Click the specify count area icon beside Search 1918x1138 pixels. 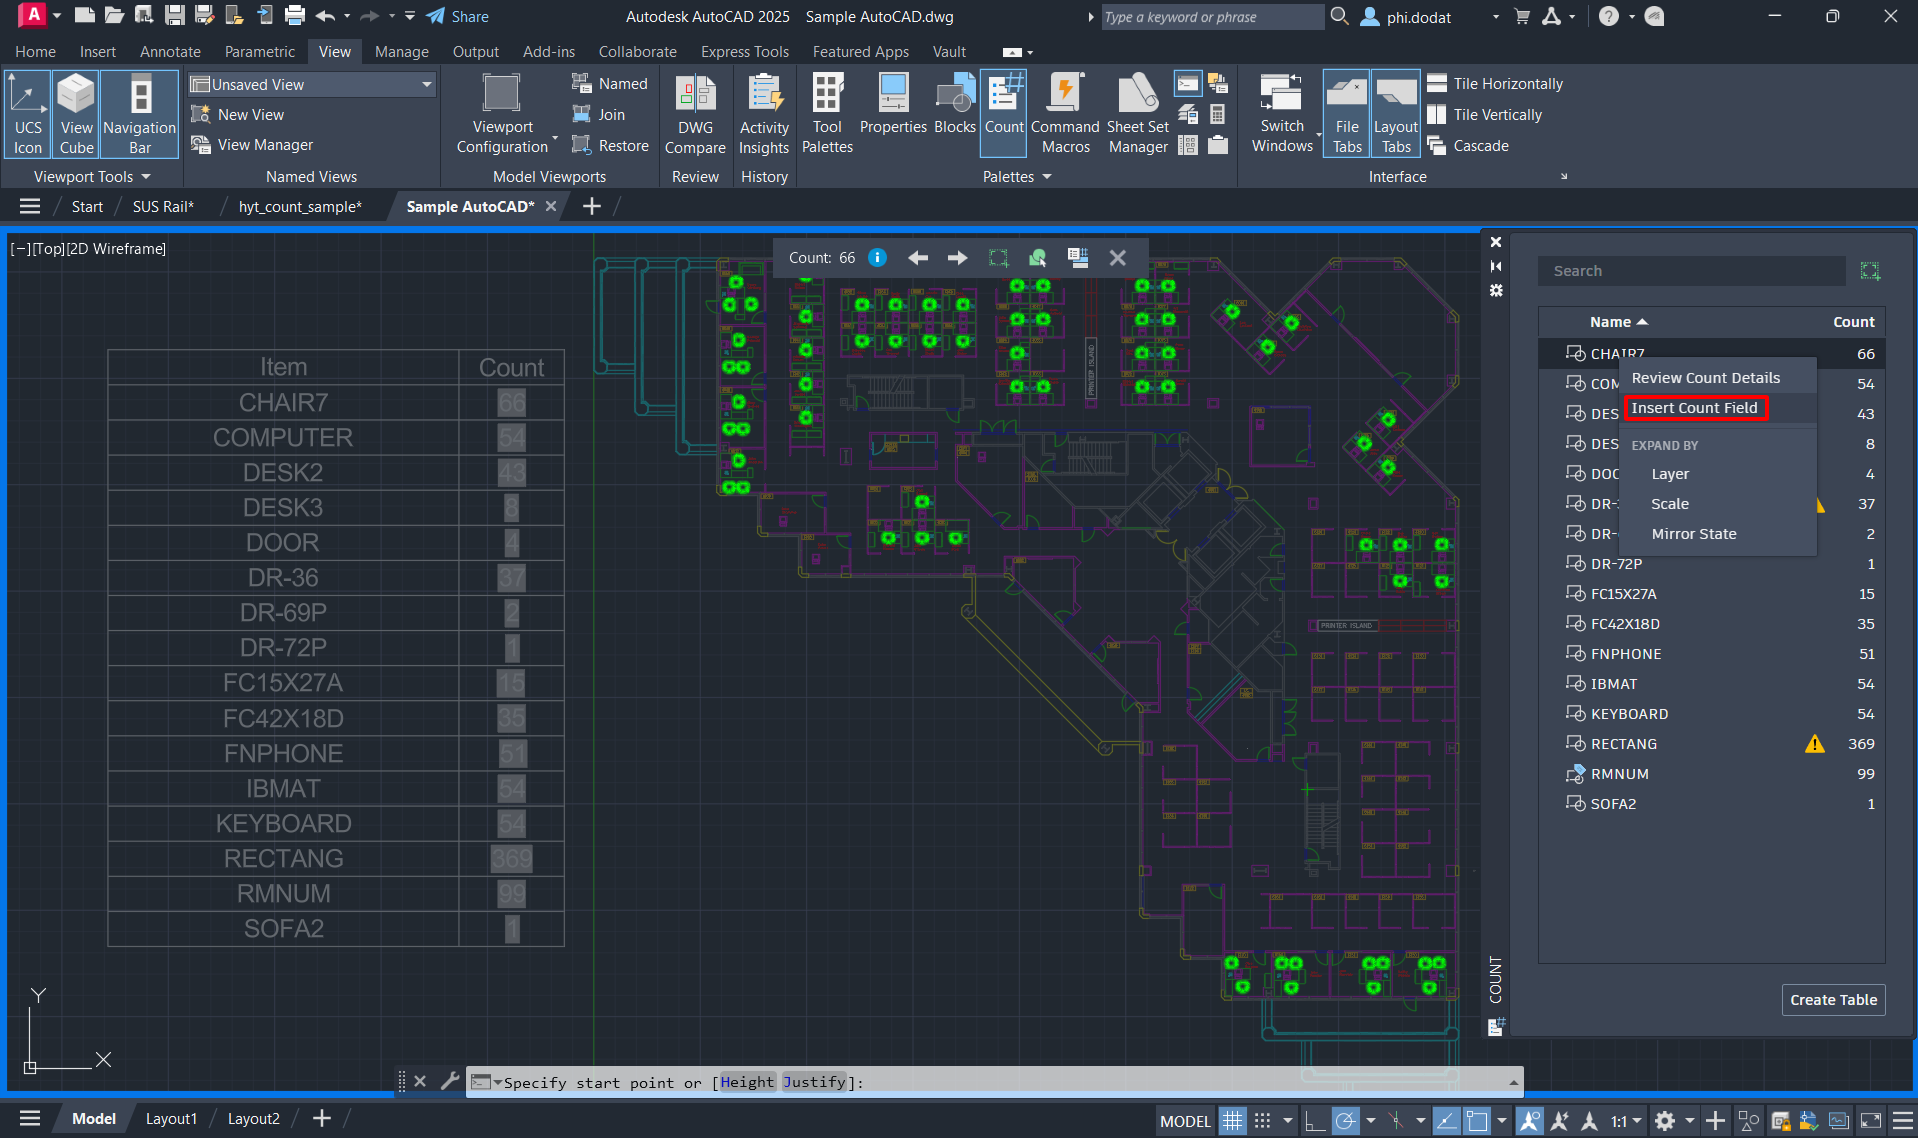click(x=1870, y=271)
